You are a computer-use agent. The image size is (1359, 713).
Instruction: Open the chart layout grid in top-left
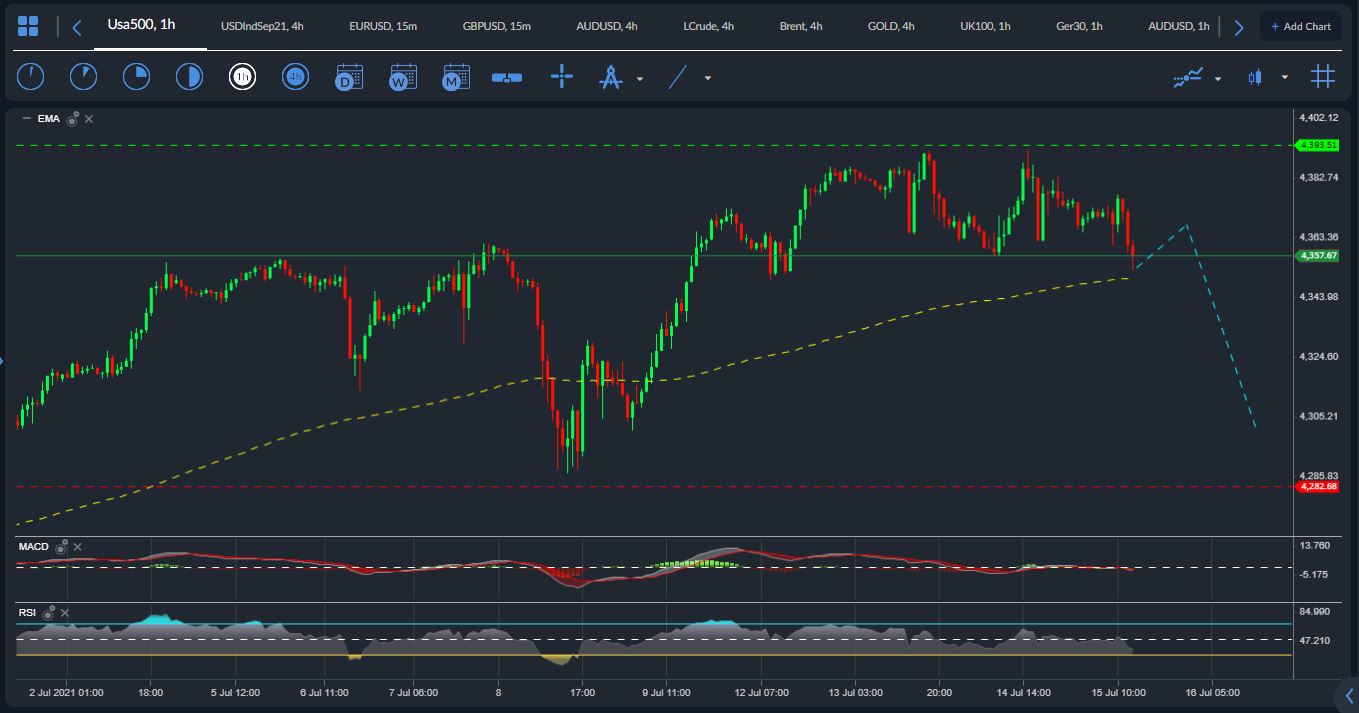(x=28, y=27)
